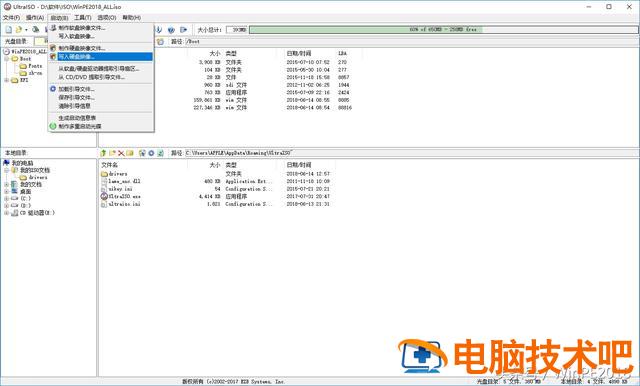The image size is (640, 386).
Task: Click the Help question-mark toolbar icon
Action: click(x=171, y=30)
